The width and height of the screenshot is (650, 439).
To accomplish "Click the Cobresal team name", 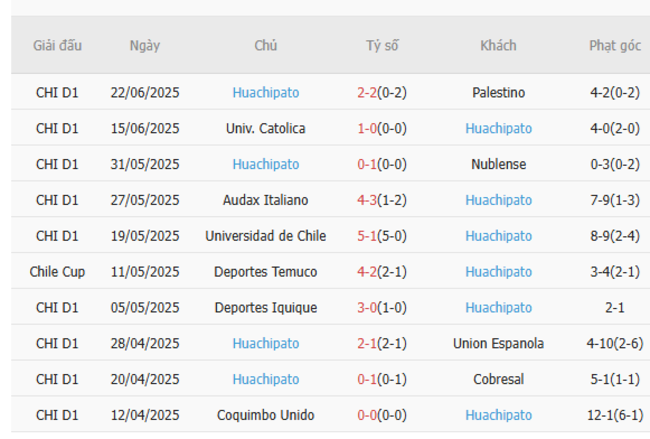I will coord(498,380).
